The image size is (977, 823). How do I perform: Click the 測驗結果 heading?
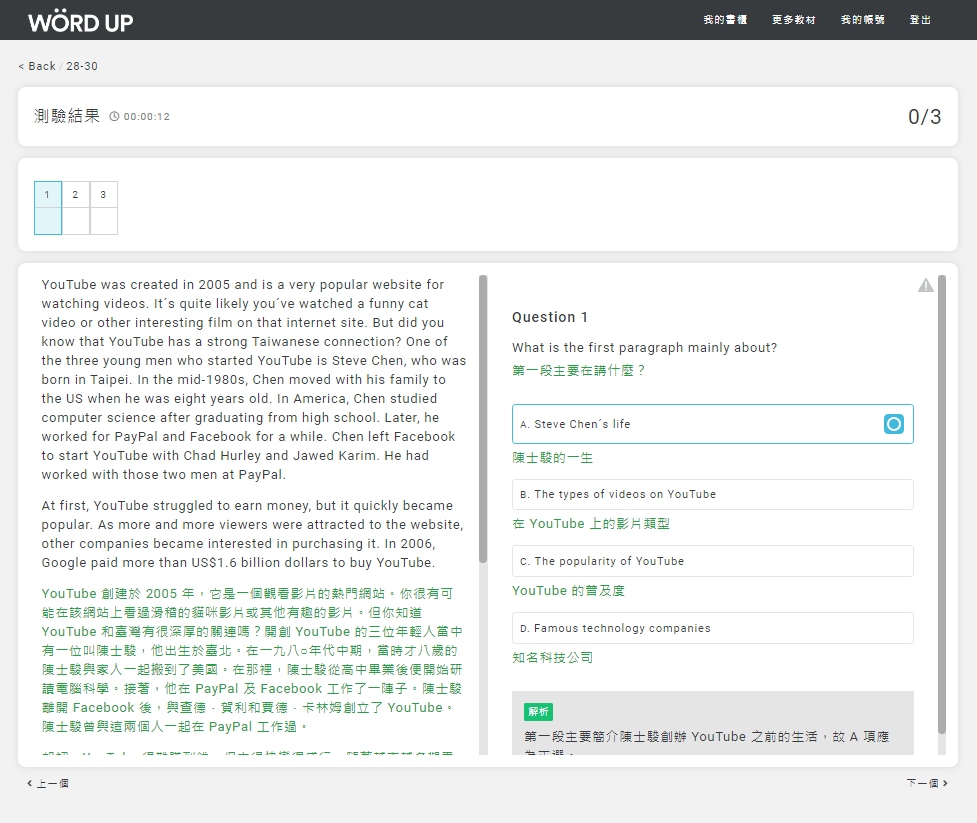(67, 116)
